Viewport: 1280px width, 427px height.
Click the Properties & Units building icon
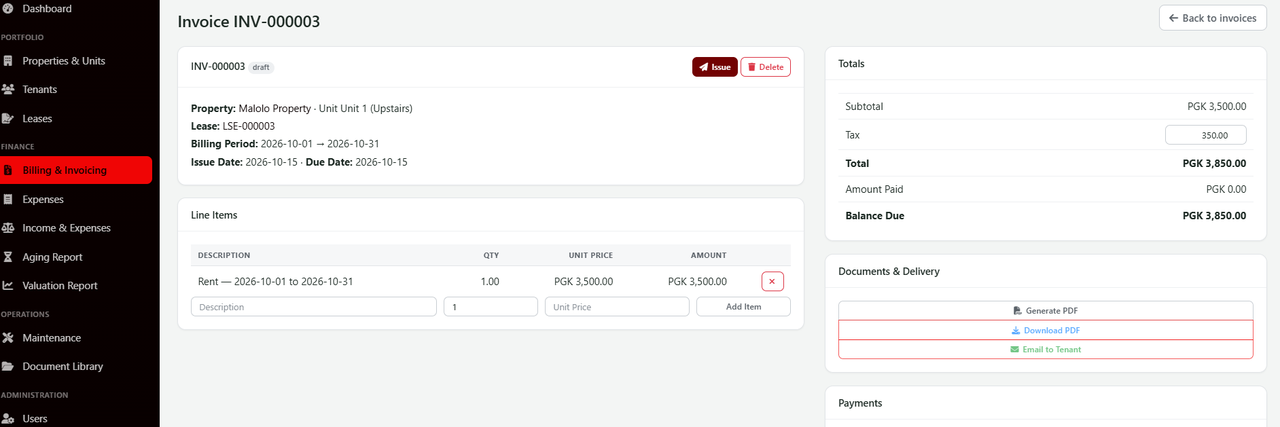coord(8,61)
